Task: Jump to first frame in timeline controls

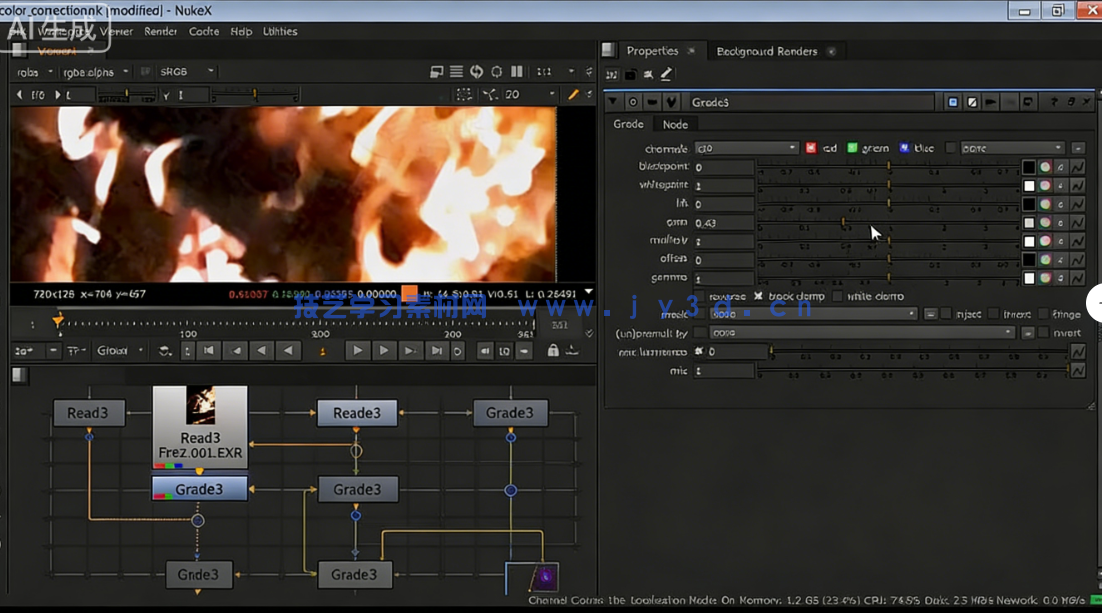Action: [x=209, y=351]
